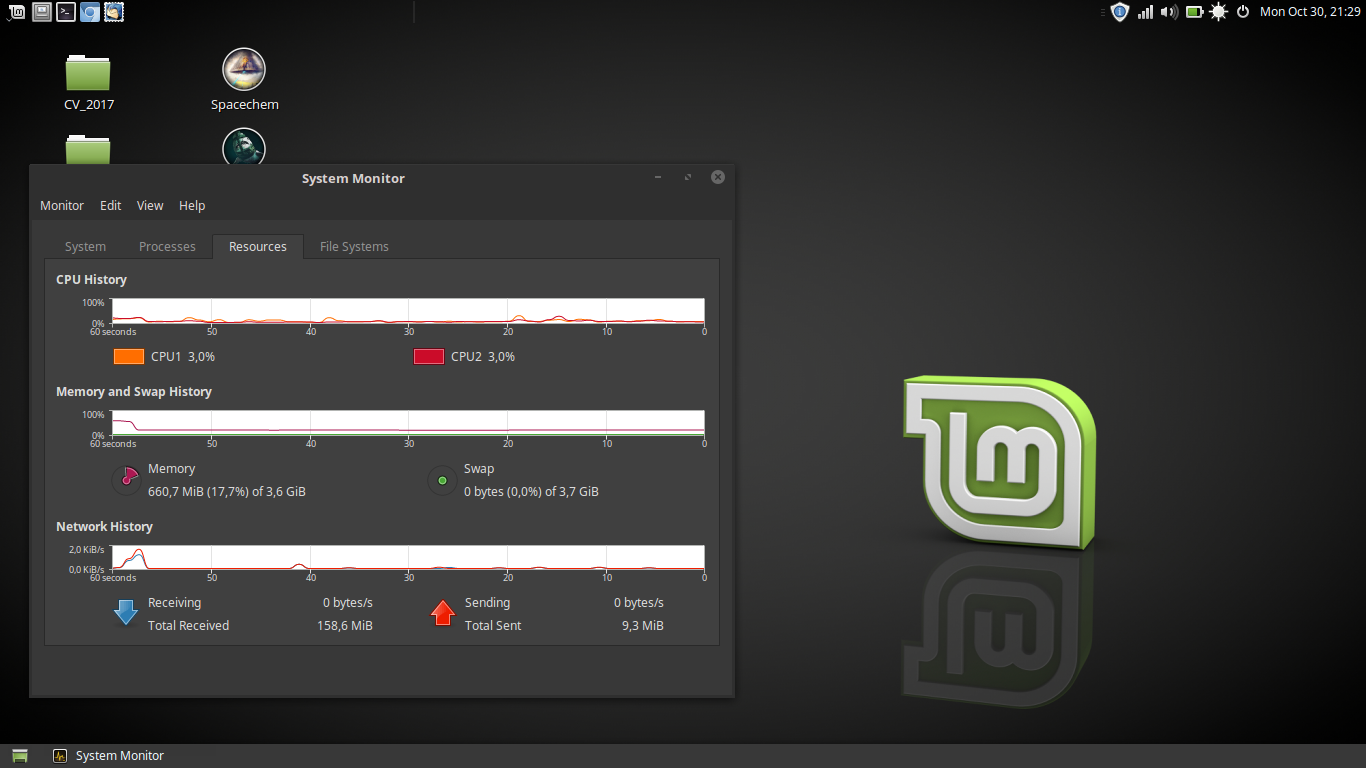The height and width of the screenshot is (768, 1366).
Task: Click the 'Memory' label
Action: [x=171, y=468]
